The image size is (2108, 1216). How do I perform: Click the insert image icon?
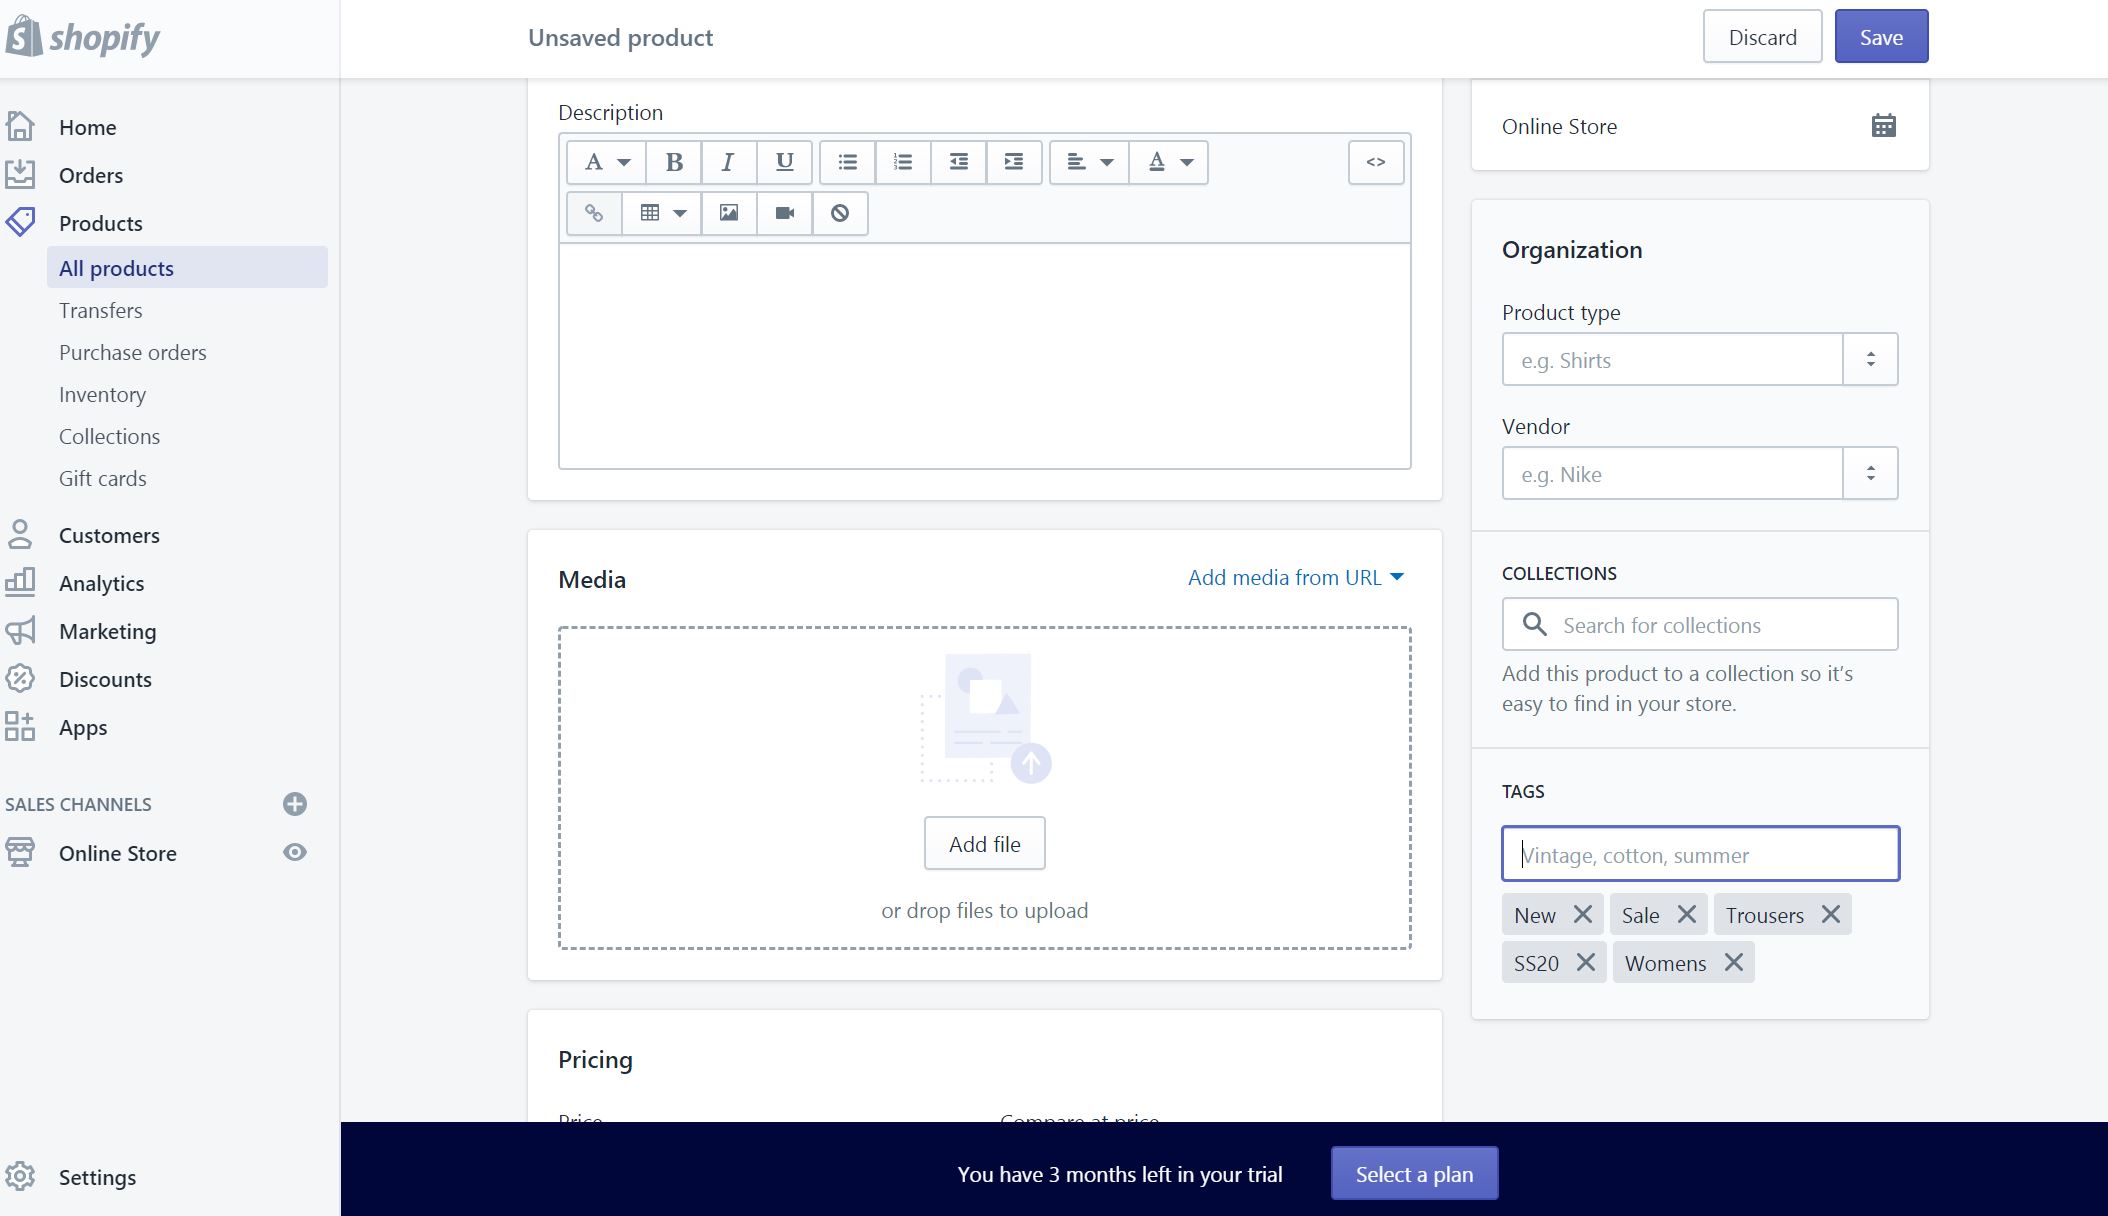[x=729, y=213]
